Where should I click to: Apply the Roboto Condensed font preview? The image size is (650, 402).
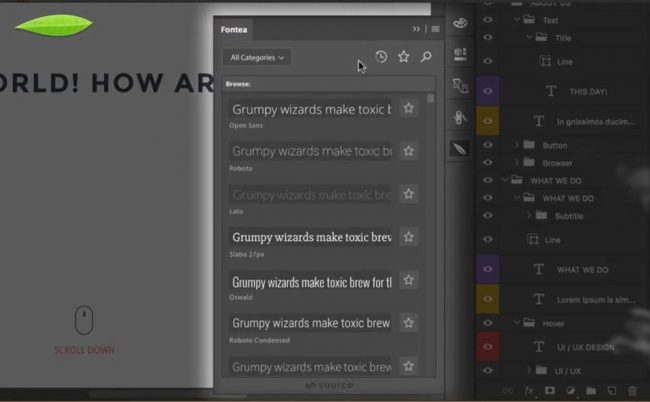pyautogui.click(x=310, y=323)
